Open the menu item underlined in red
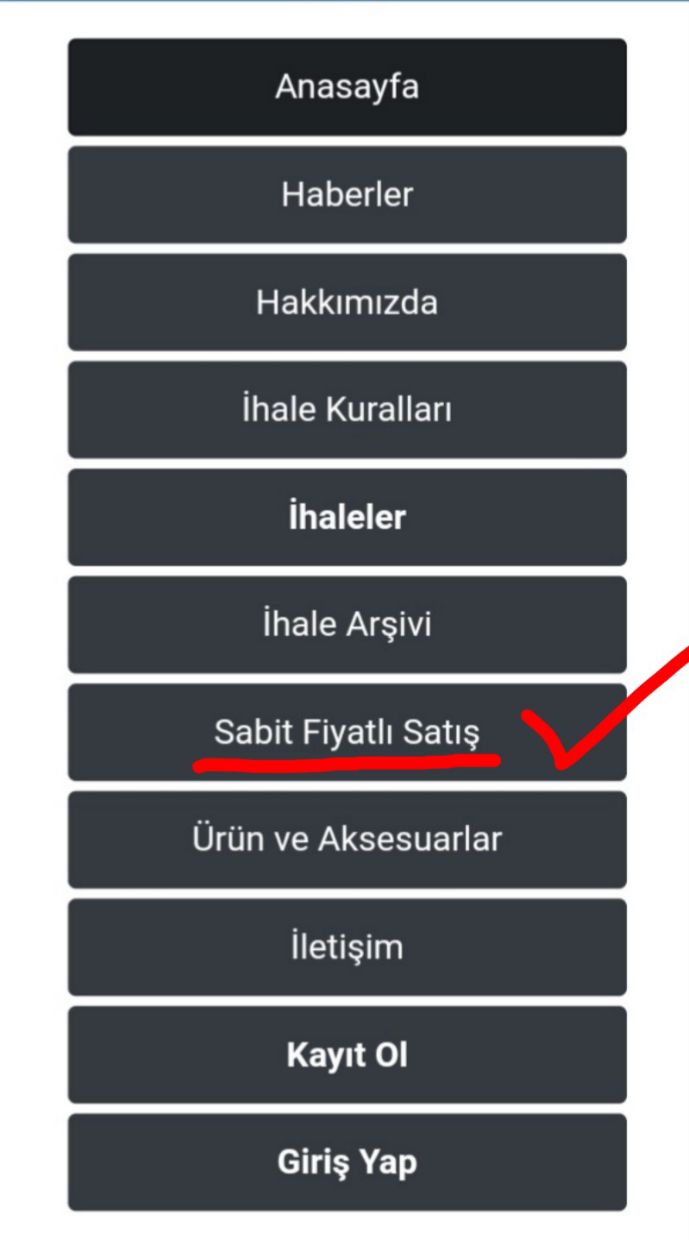 [x=347, y=732]
